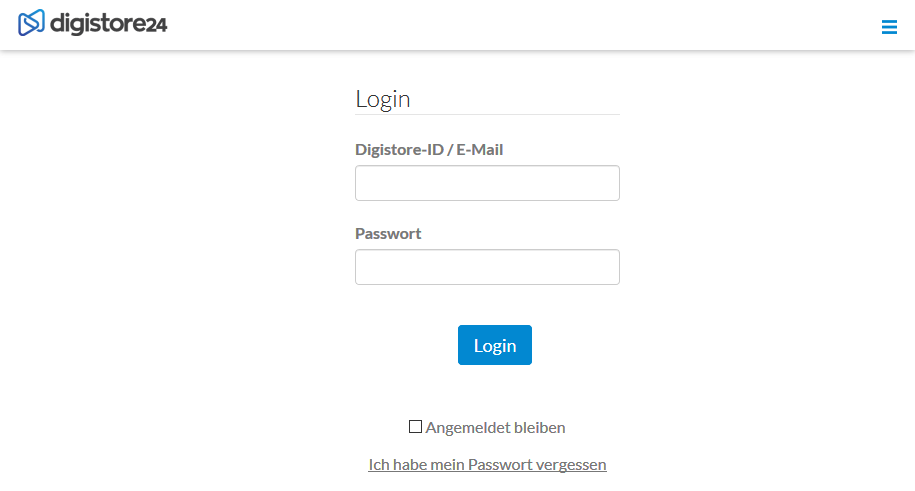Select the forgotten password link
Image resolution: width=915 pixels, height=491 pixels.
coord(487,464)
